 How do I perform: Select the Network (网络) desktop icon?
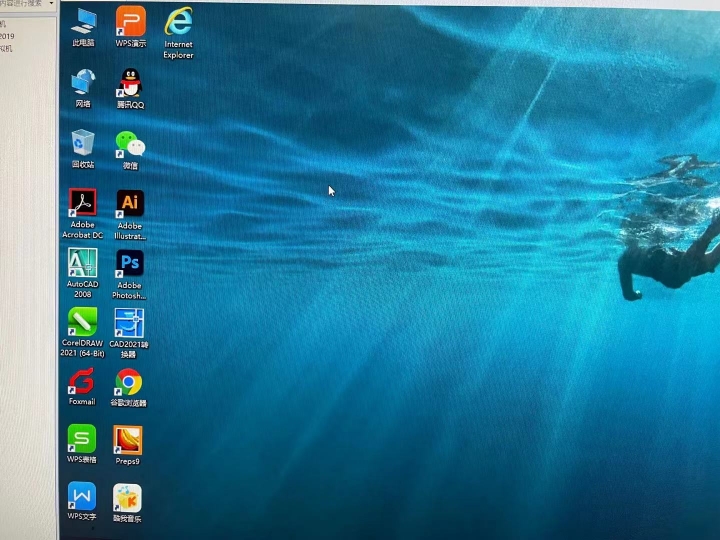pos(83,83)
